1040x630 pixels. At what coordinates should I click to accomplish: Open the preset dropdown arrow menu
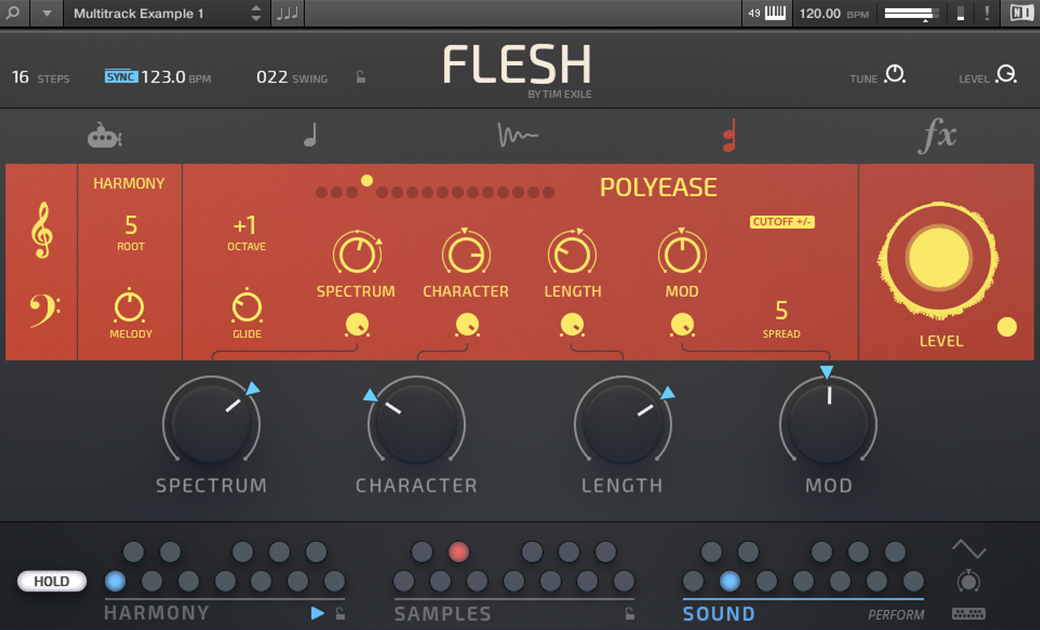pyautogui.click(x=46, y=13)
